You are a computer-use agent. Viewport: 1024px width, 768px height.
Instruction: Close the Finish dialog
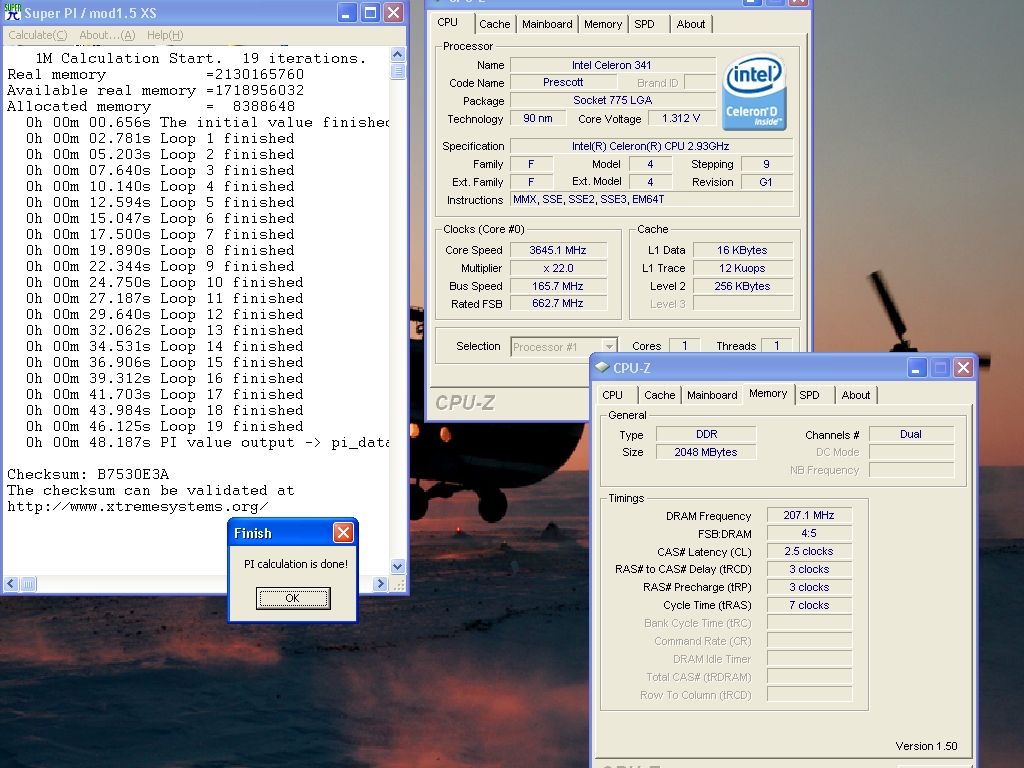(x=343, y=533)
